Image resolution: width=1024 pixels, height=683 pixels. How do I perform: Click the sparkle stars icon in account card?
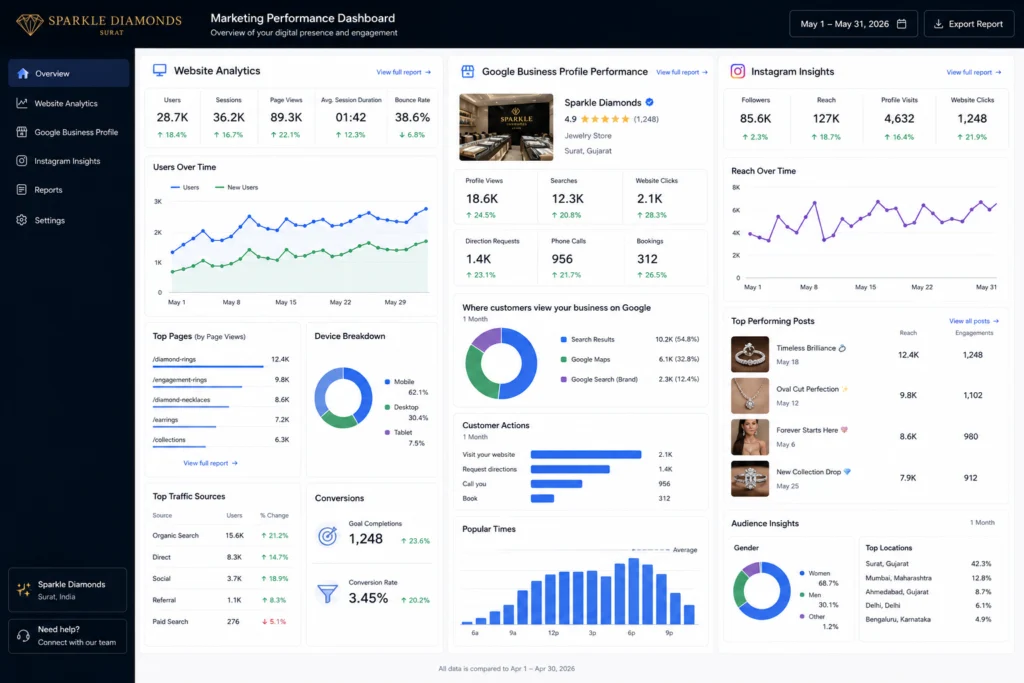tap(24, 590)
